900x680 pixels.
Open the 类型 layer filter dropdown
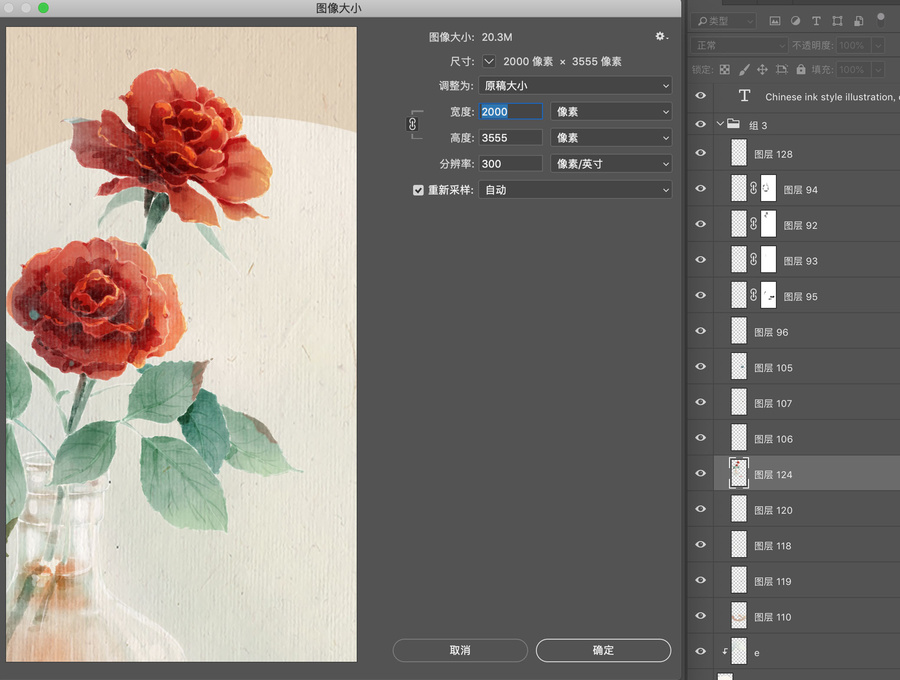pos(723,21)
